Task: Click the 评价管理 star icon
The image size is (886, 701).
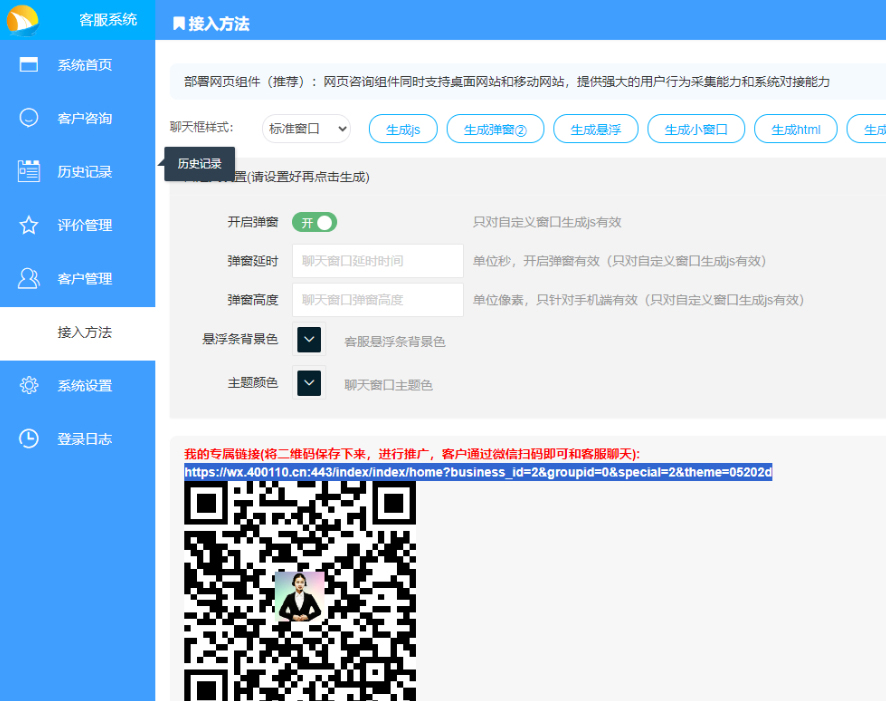Action: [x=29, y=225]
